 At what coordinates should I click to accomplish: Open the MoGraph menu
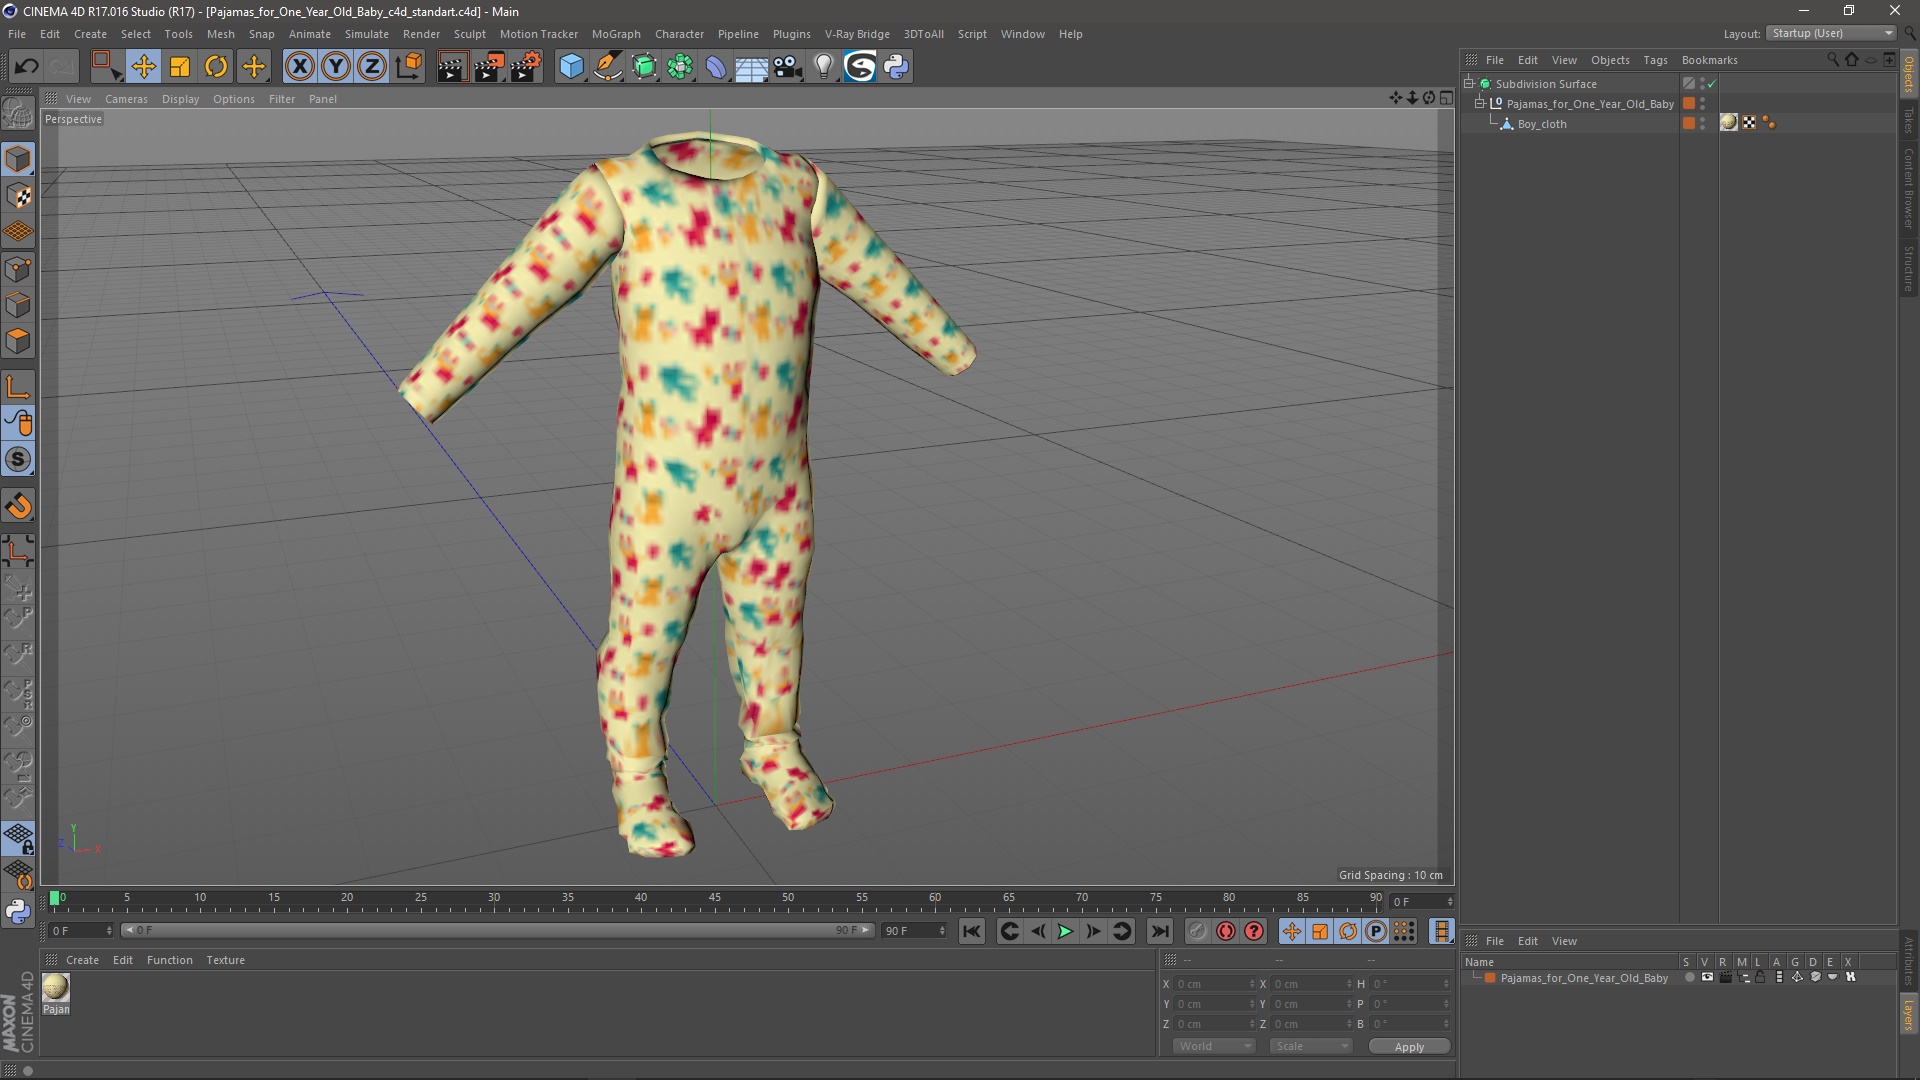coord(615,33)
